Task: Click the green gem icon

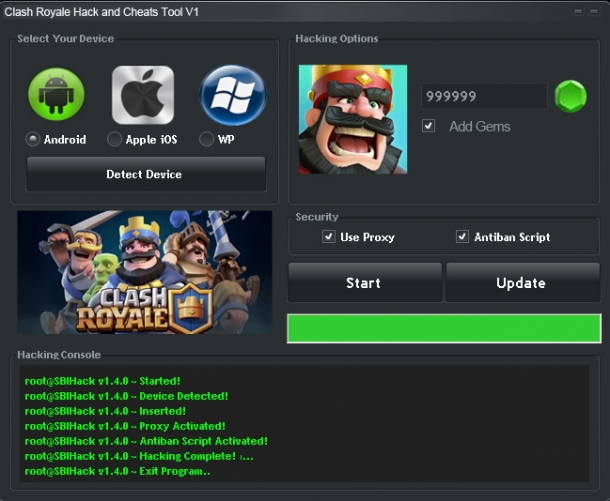Action: point(570,96)
